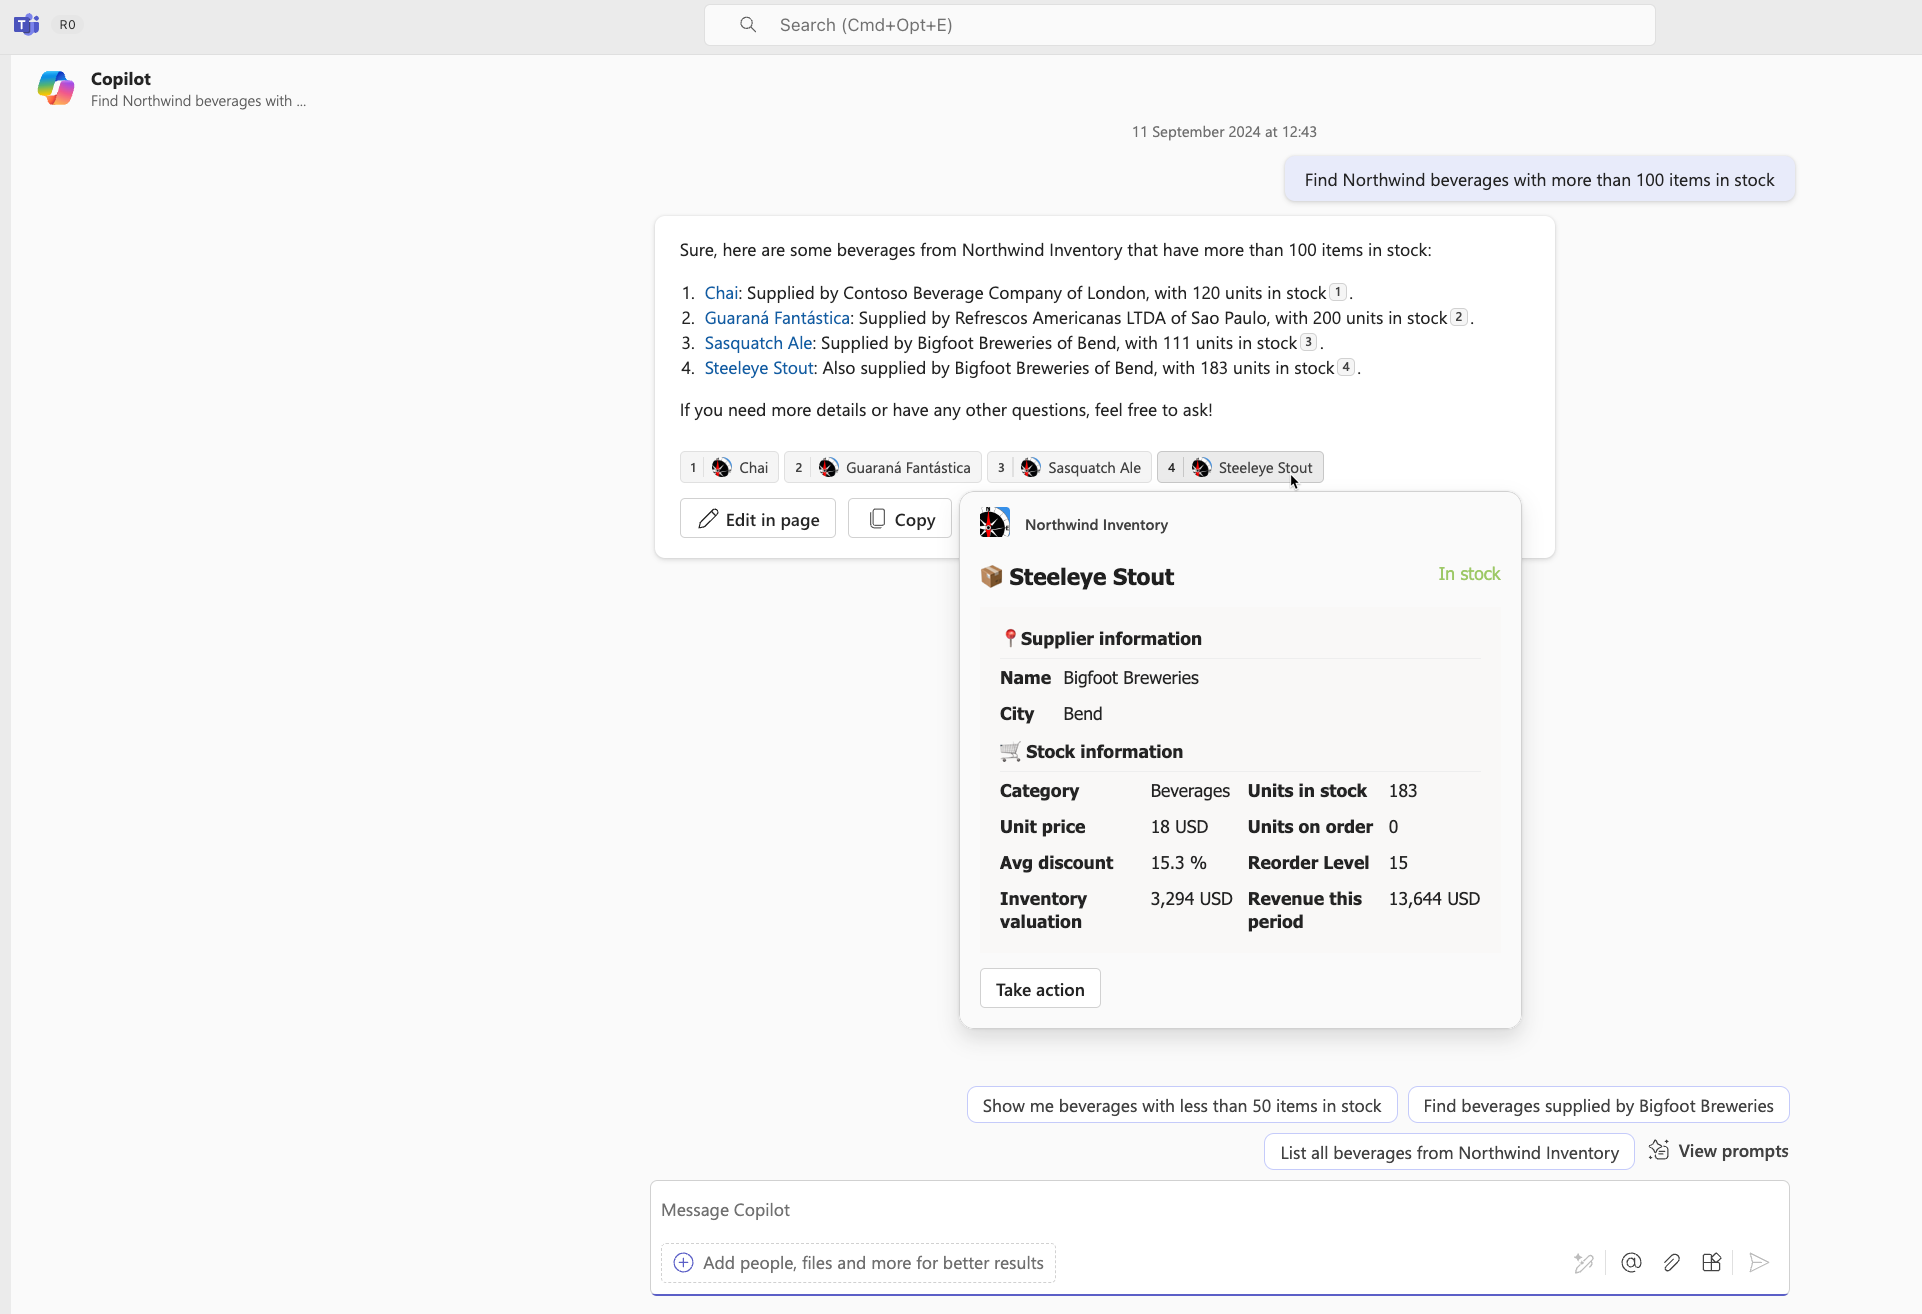Click the search magnifier icon
The width and height of the screenshot is (1922, 1314).
(748, 25)
